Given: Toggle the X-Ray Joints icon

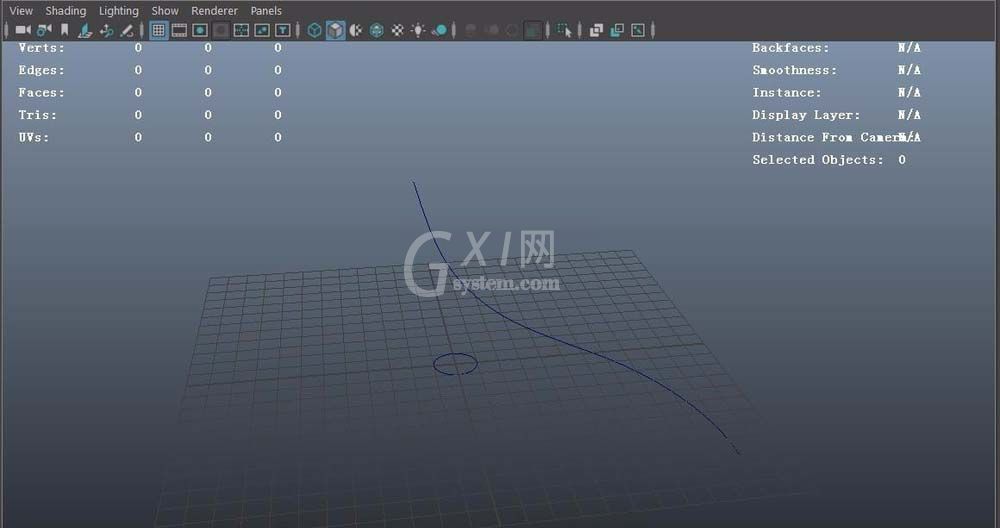Looking at the screenshot, I should (638, 30).
